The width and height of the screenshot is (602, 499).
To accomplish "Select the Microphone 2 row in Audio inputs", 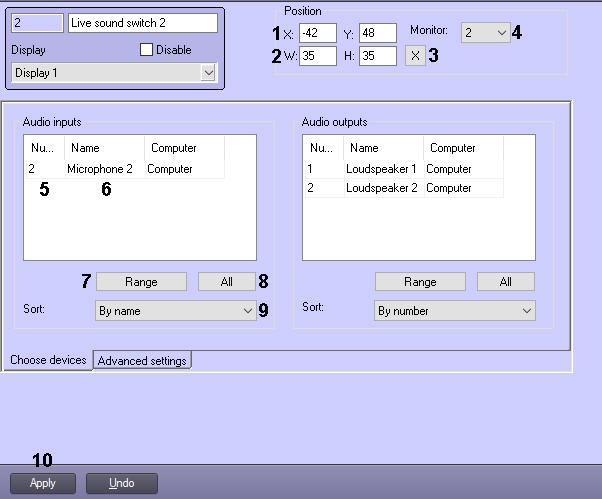I will click(125, 169).
